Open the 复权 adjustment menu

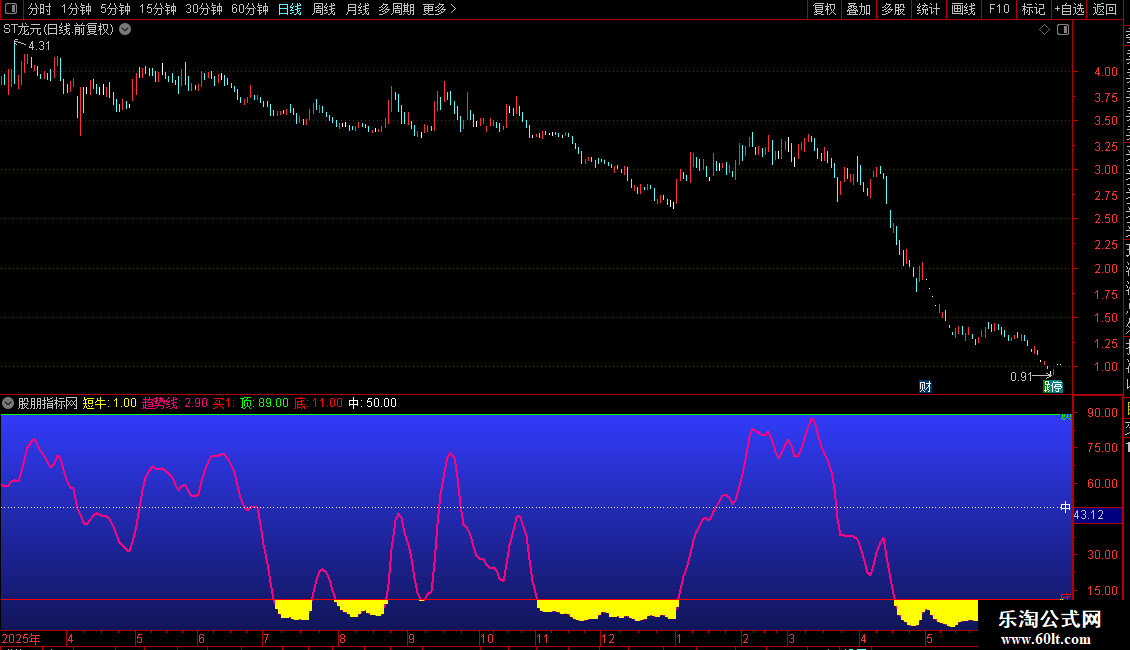coord(824,9)
